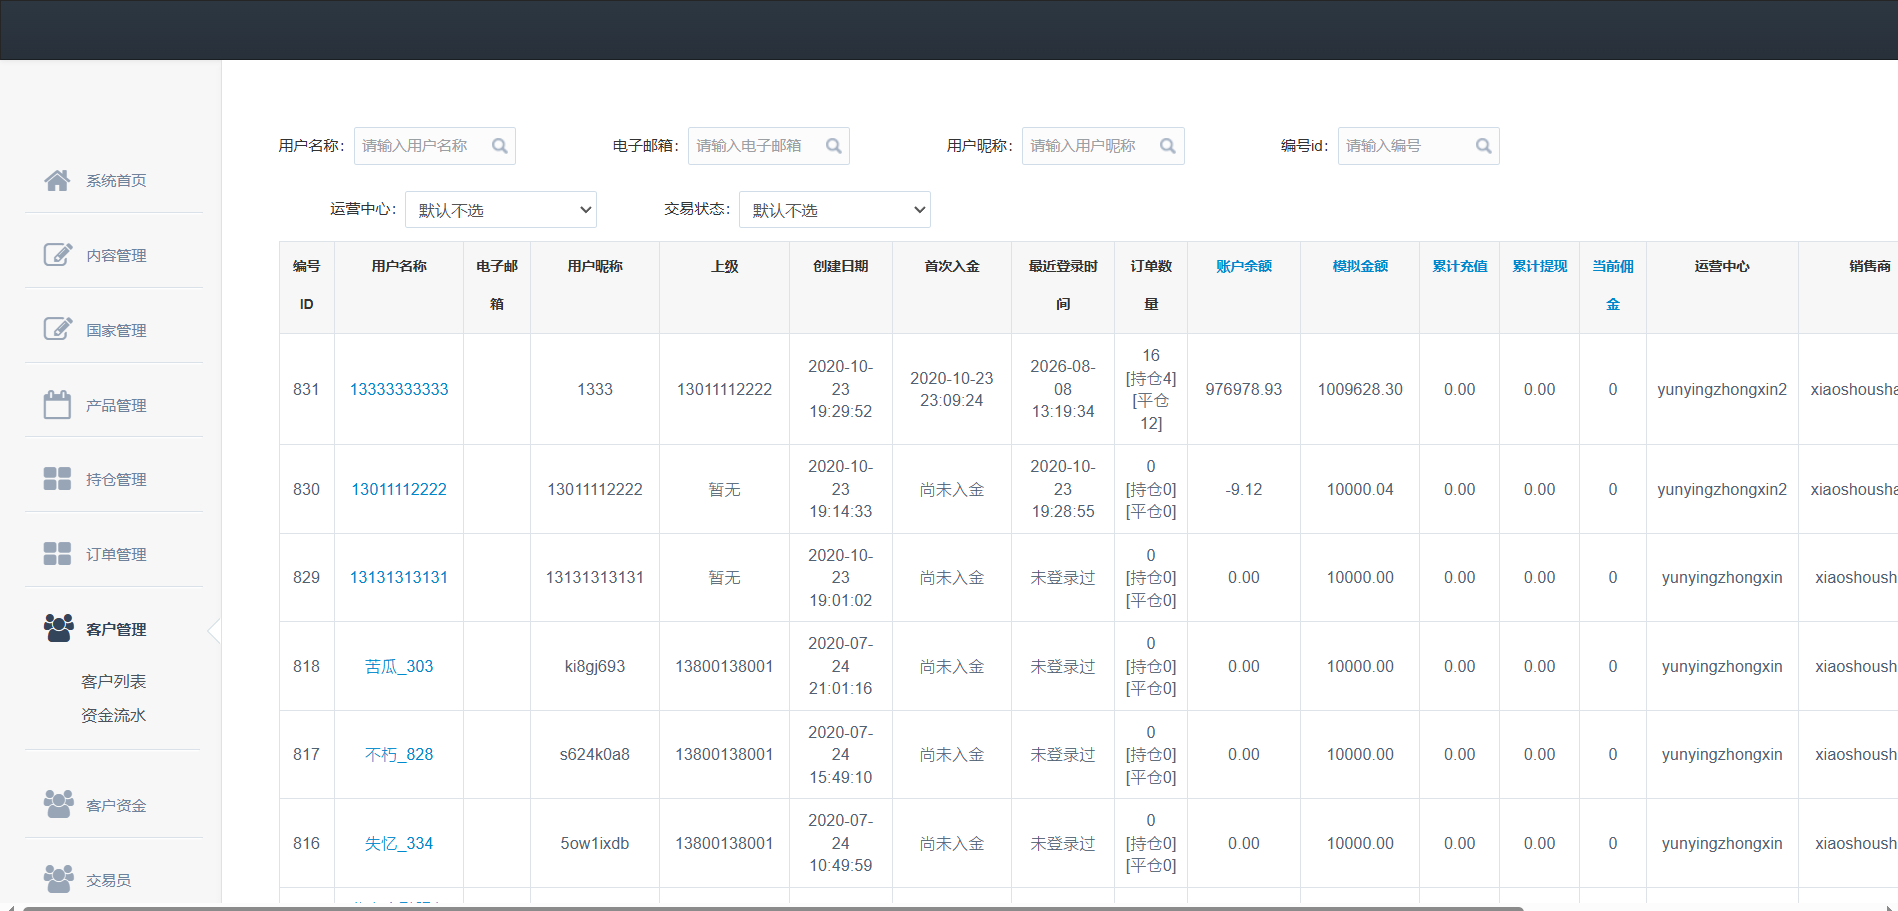Click ID cell 831
The width and height of the screenshot is (1898, 911).
coord(306,389)
